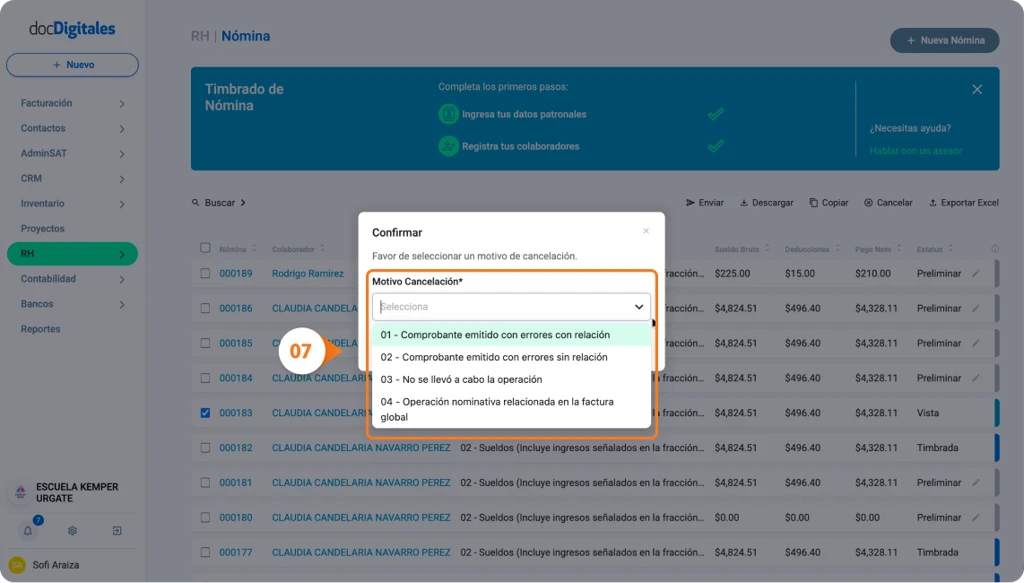Viewport: 1024px width, 583px height.
Task: Click the Ingresa tus datos patronales icon
Action: point(448,114)
